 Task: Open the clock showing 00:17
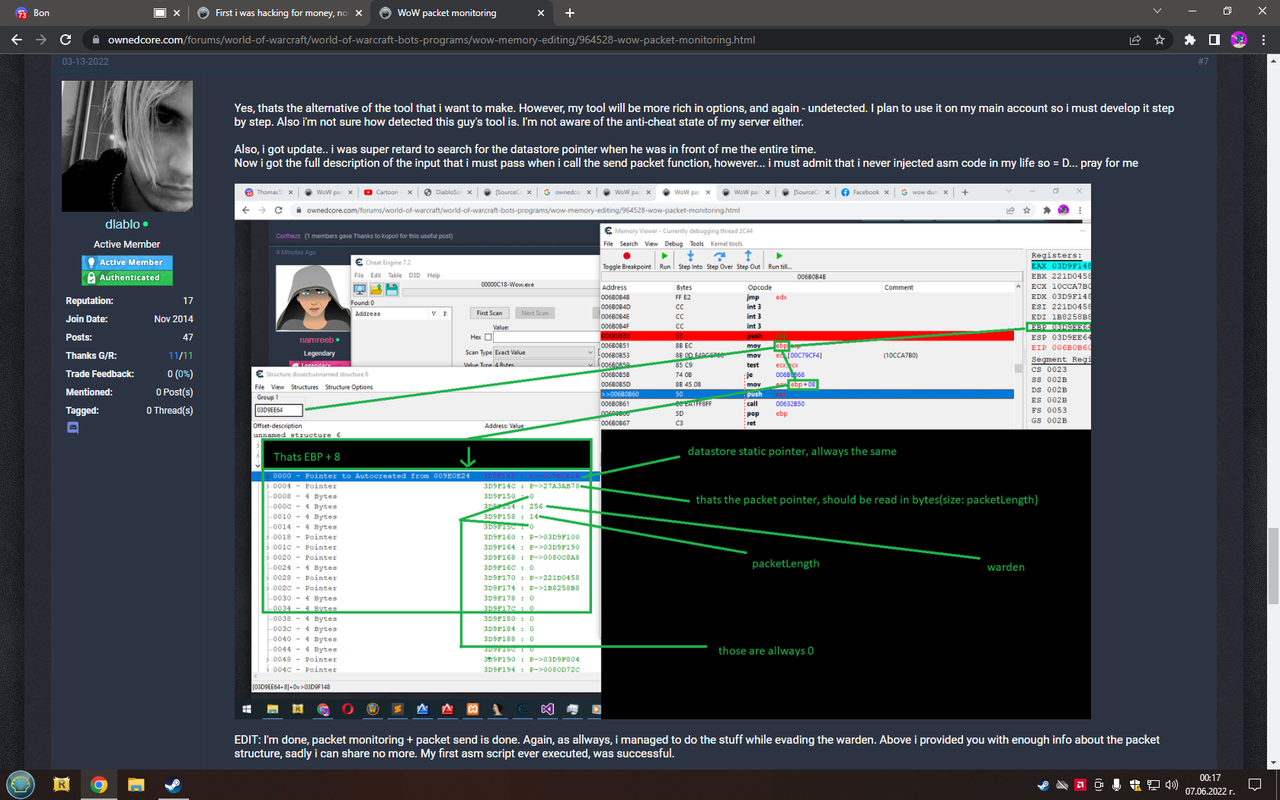1210,785
